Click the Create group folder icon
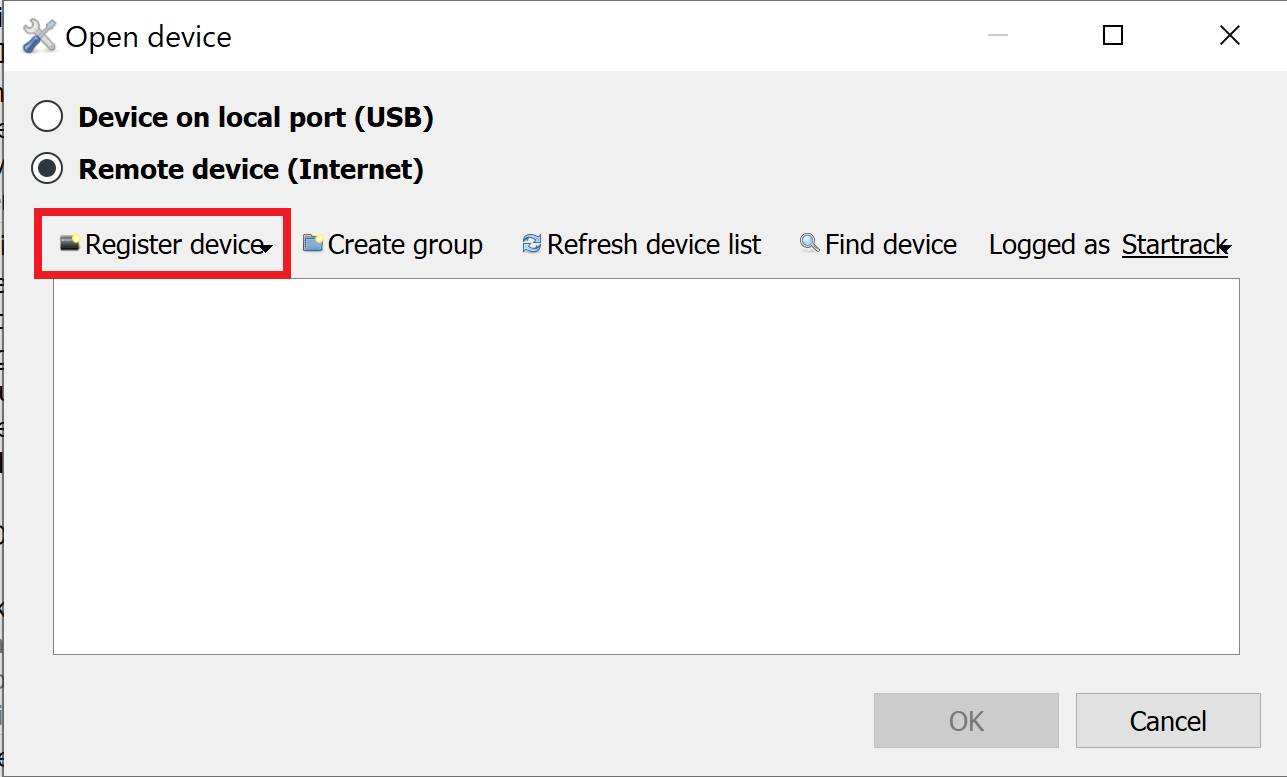 click(x=313, y=243)
